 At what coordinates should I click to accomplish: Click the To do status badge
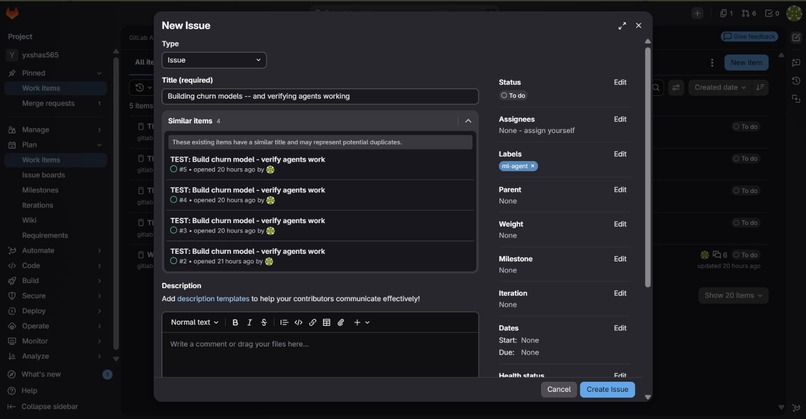click(513, 96)
